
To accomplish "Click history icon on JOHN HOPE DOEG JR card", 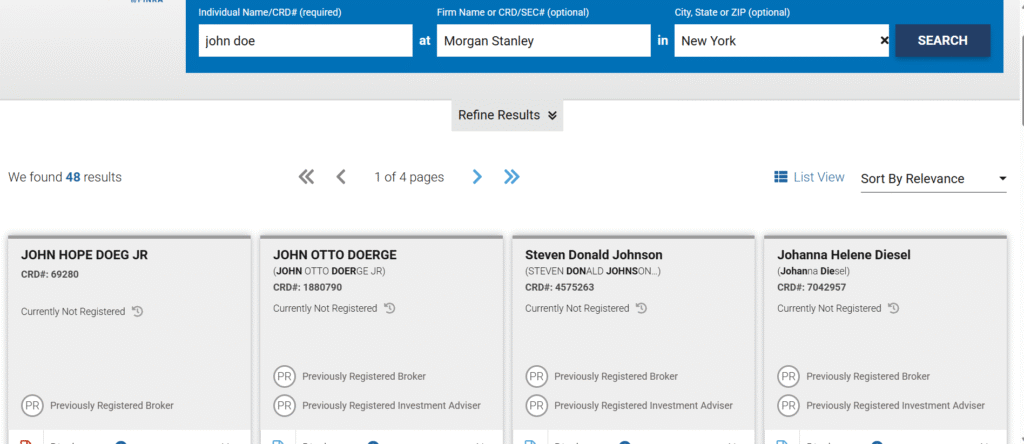I will click(x=137, y=311).
